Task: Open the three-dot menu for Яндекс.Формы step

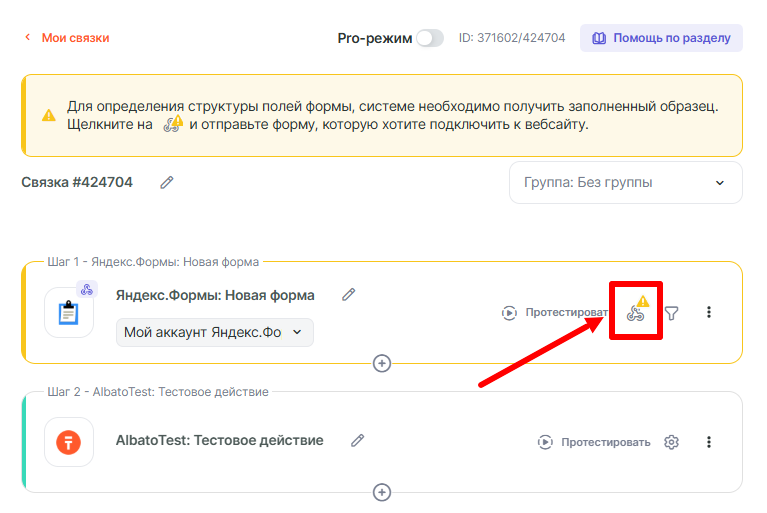Action: (709, 312)
